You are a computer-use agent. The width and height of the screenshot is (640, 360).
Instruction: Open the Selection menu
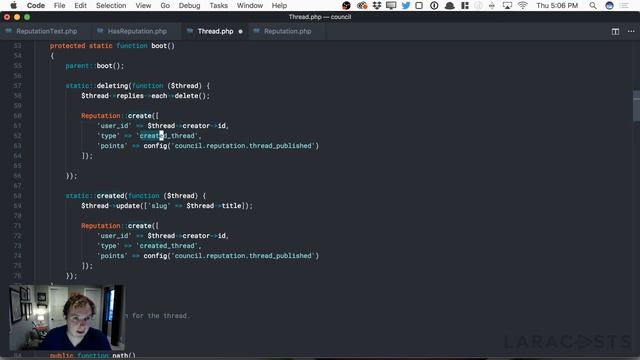[x=111, y=5]
